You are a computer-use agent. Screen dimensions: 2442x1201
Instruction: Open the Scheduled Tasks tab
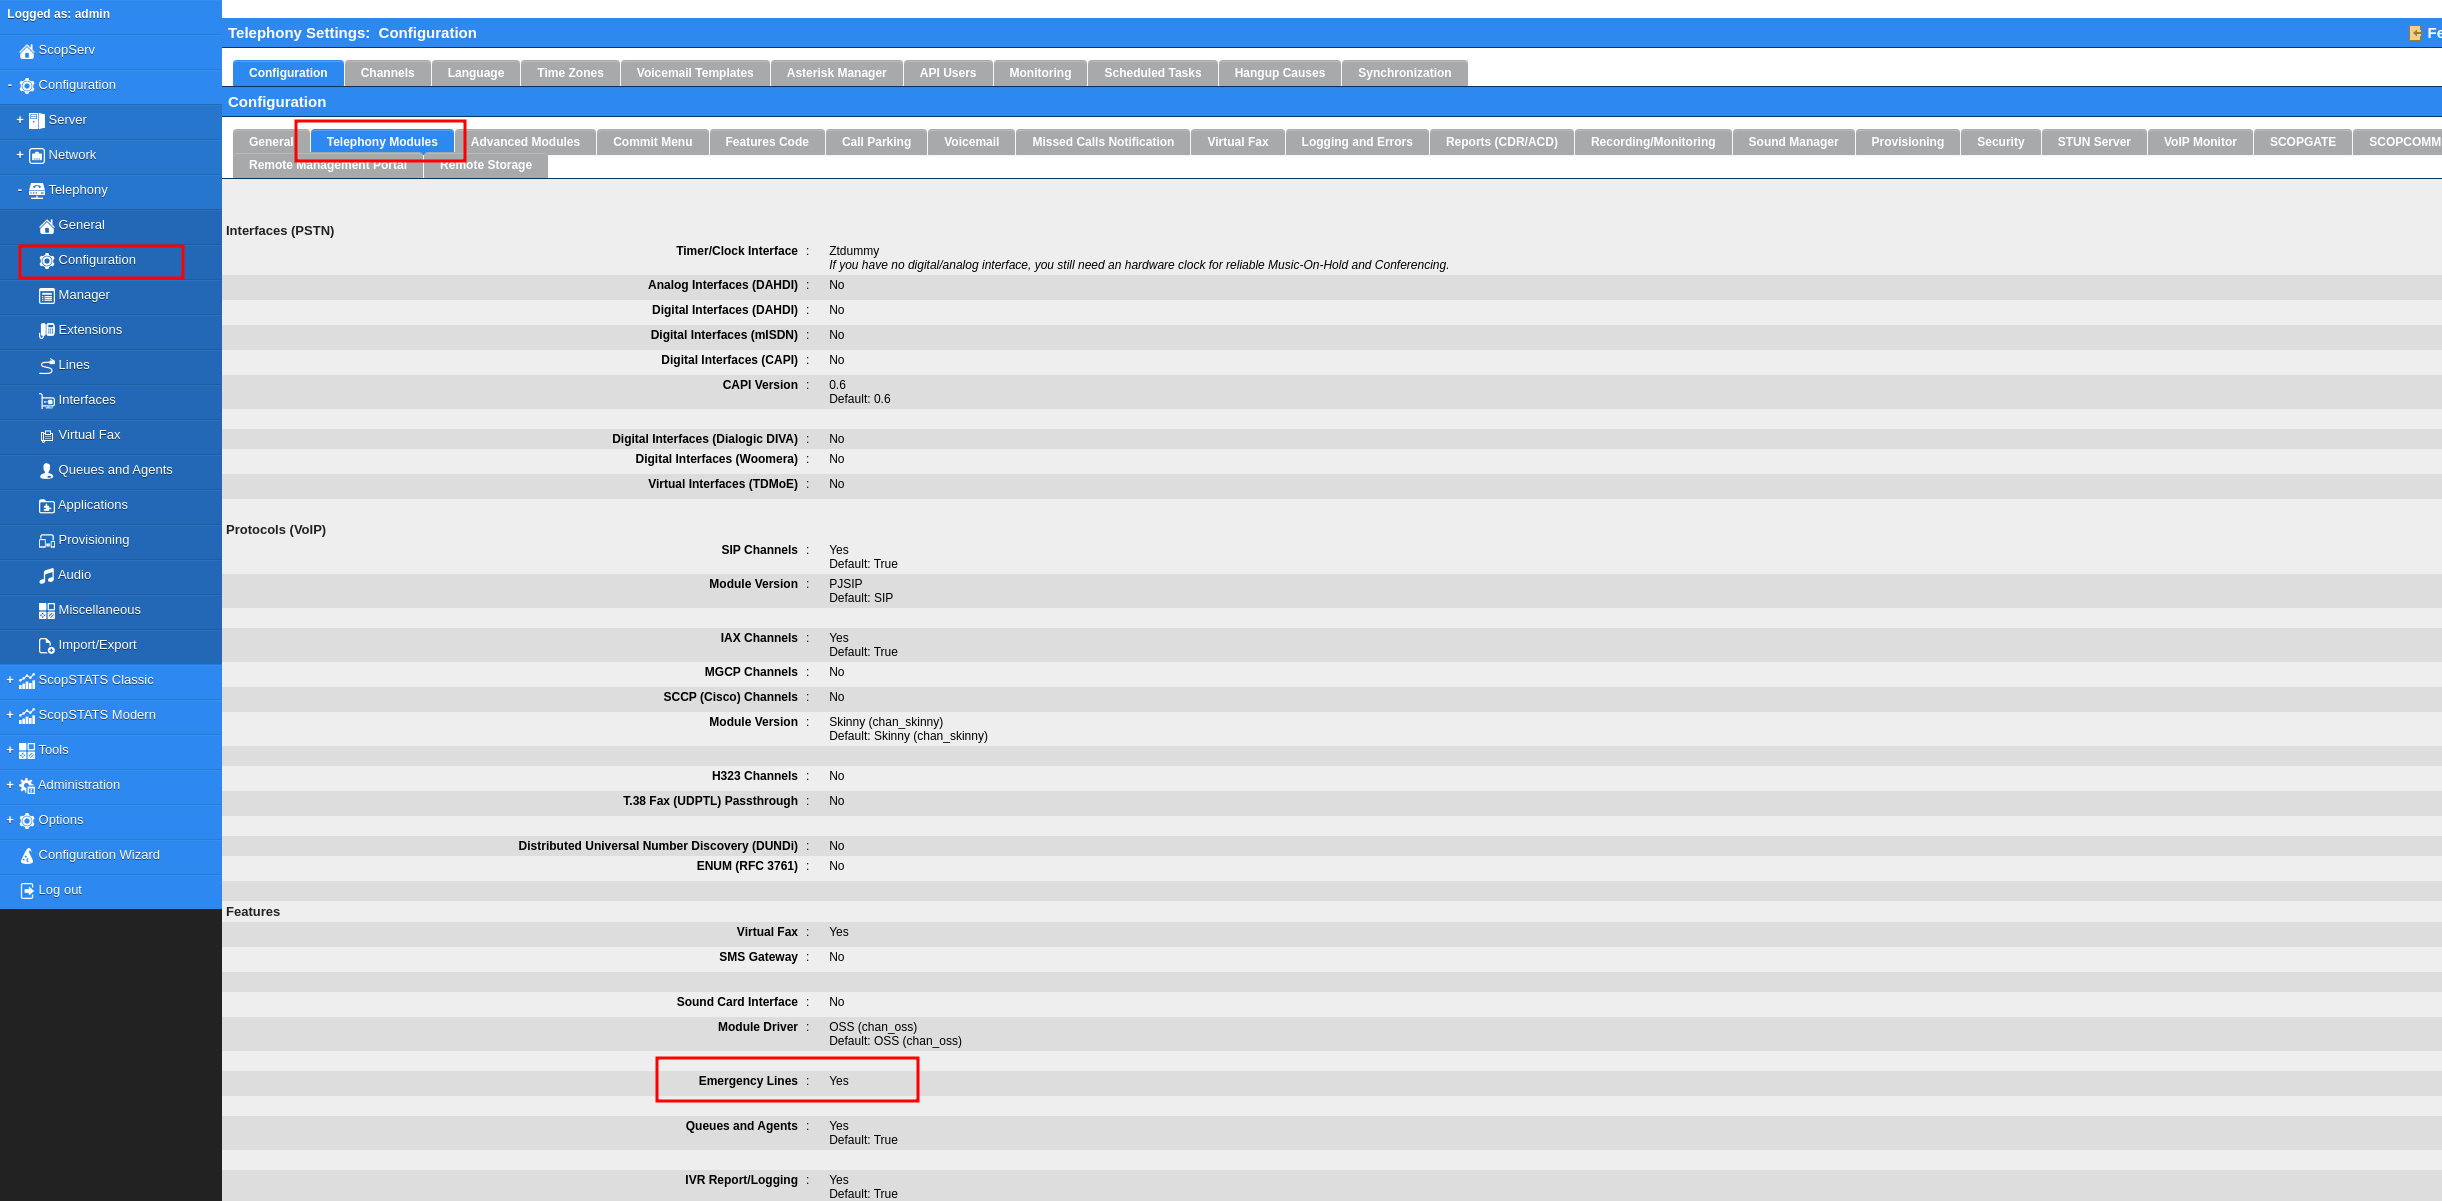tap(1153, 73)
